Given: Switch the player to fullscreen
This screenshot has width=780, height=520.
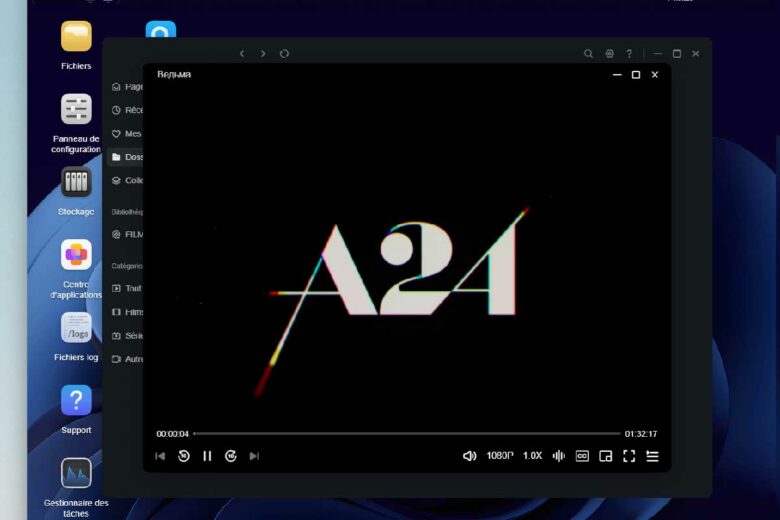Looking at the screenshot, I should click(x=629, y=456).
